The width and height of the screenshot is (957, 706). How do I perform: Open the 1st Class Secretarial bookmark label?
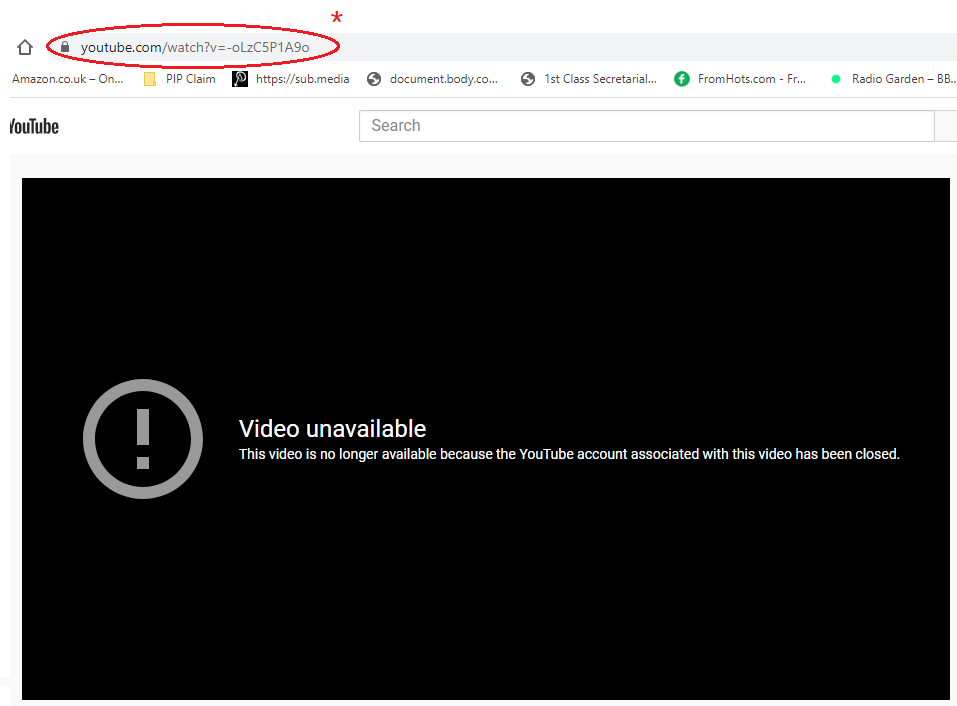[x=600, y=79]
